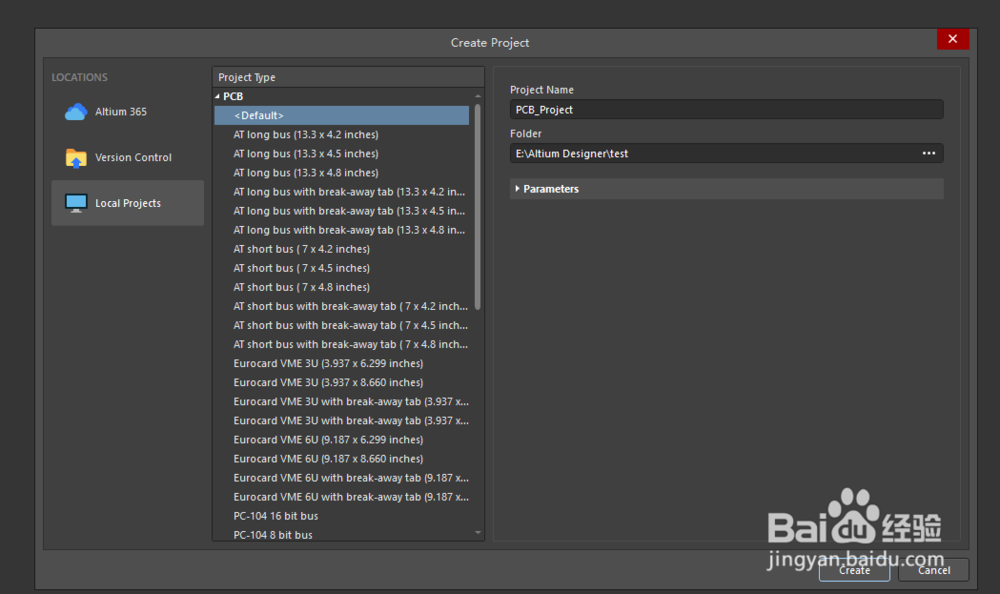Select Version Control location label
Viewport: 1000px width, 594px height.
click(133, 158)
